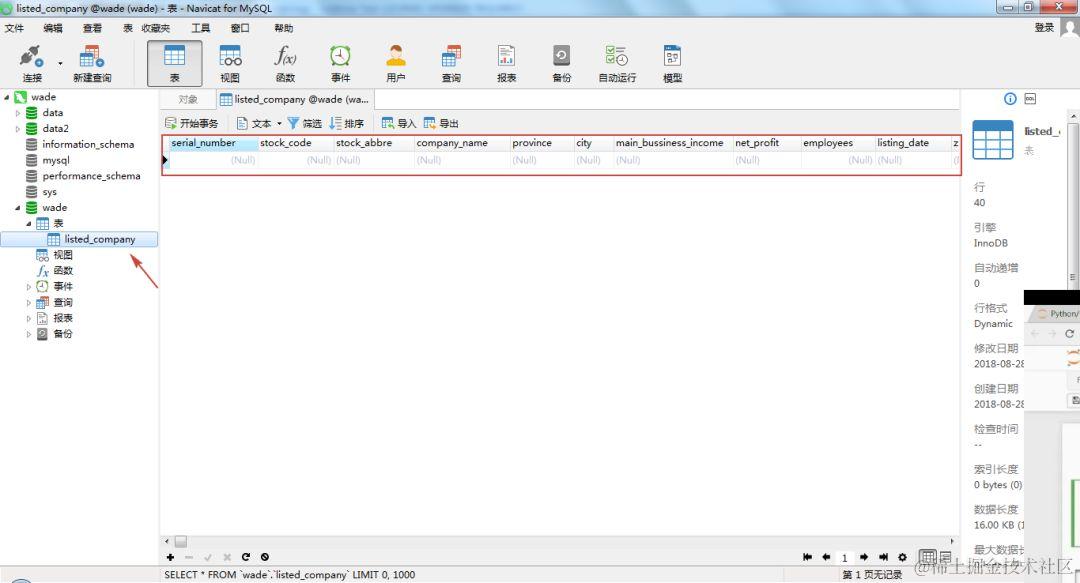Click the 函数 f(x) toolbar icon

point(285,63)
